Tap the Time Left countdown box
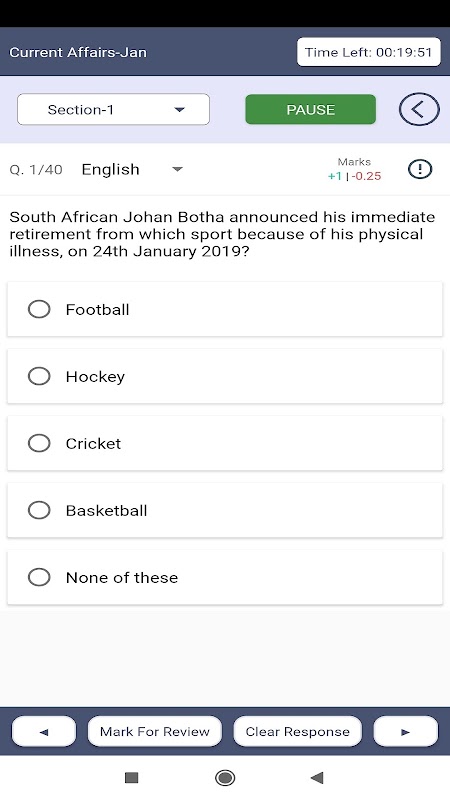Viewport: 450px width, 800px height. pos(368,52)
